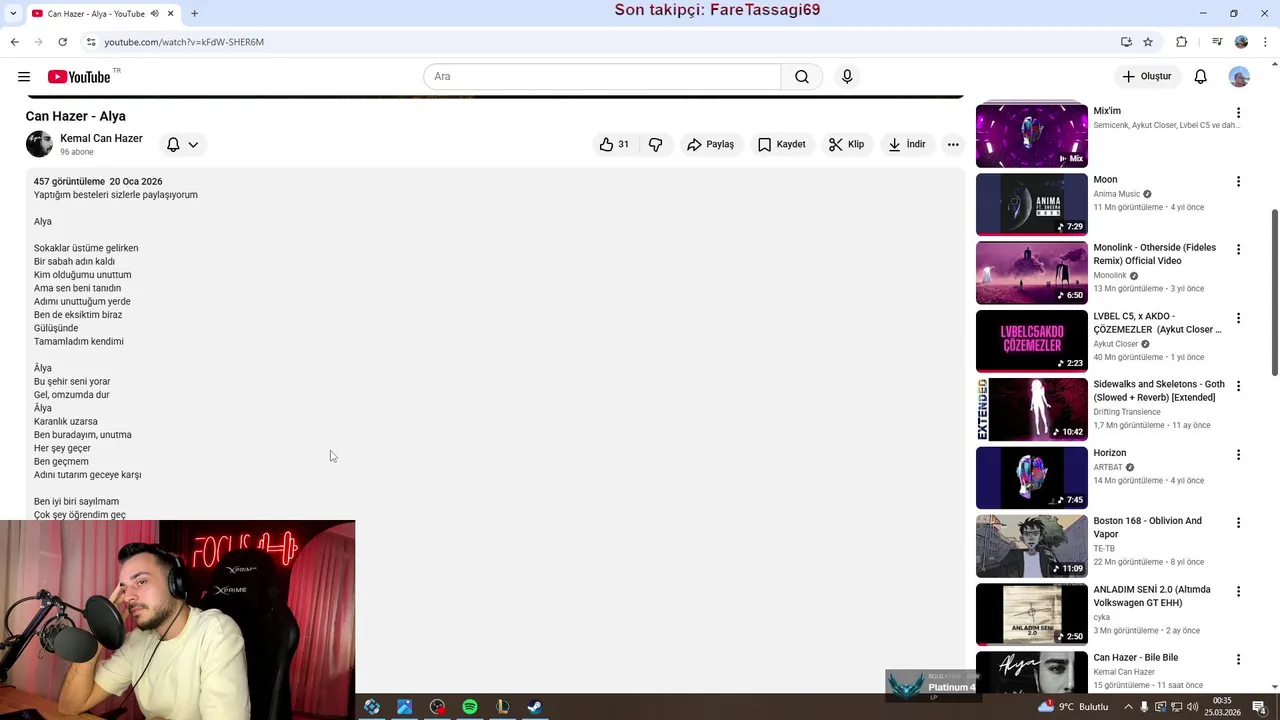Viewport: 1280px width, 720px height.
Task: Go back in browser history
Action: click(x=14, y=42)
